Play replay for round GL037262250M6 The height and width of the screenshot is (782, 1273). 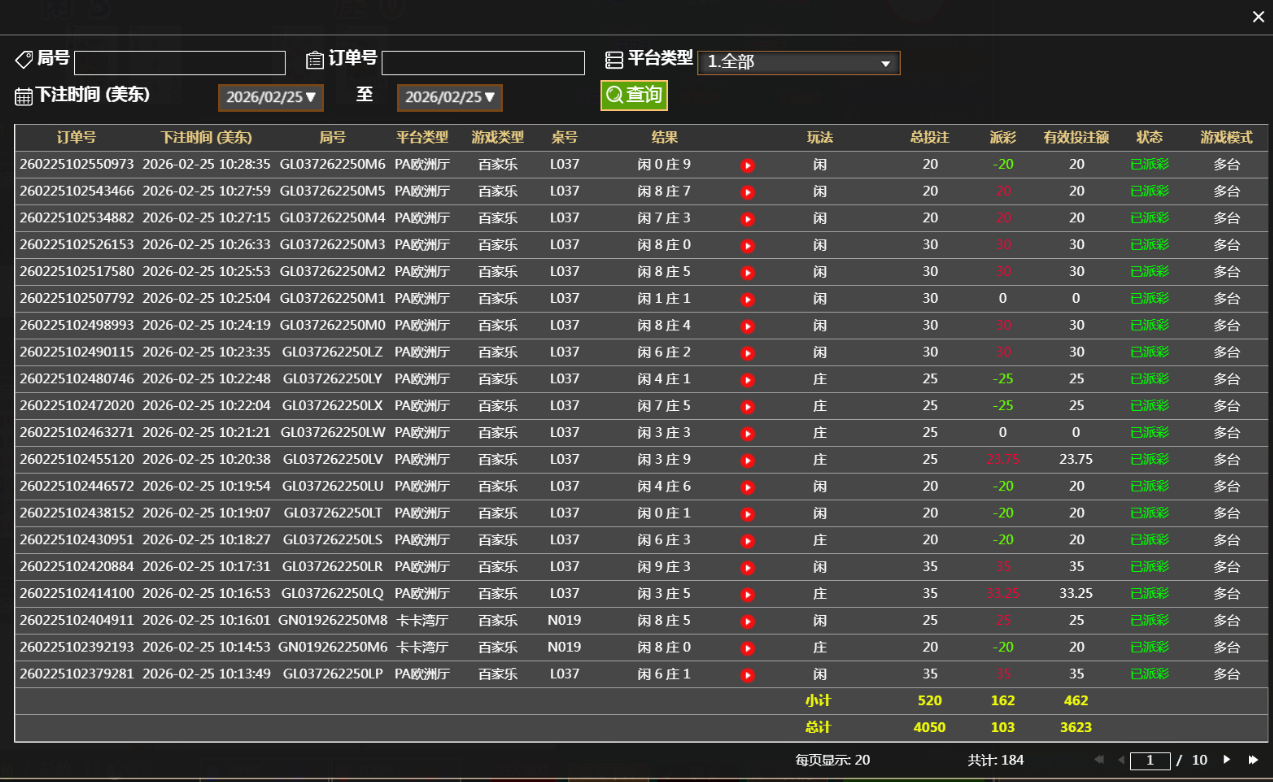click(x=747, y=165)
